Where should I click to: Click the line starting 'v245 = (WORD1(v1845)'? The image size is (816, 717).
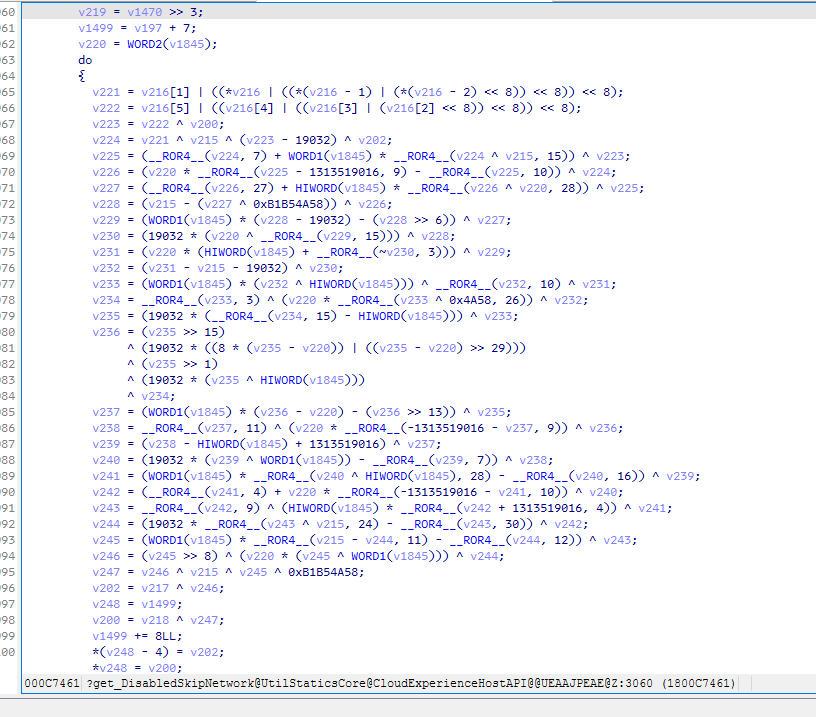(x=364, y=540)
